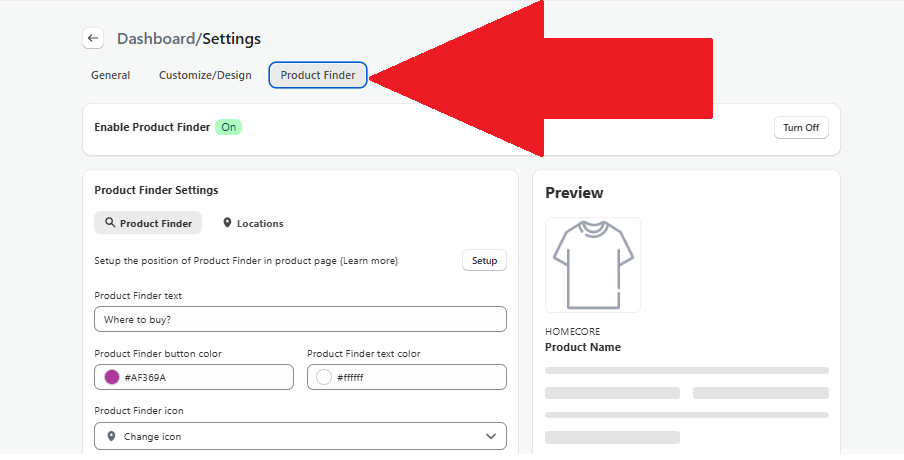Expand the Change icon dropdown chevron
Screen dimensions: 904x460
click(x=490, y=437)
